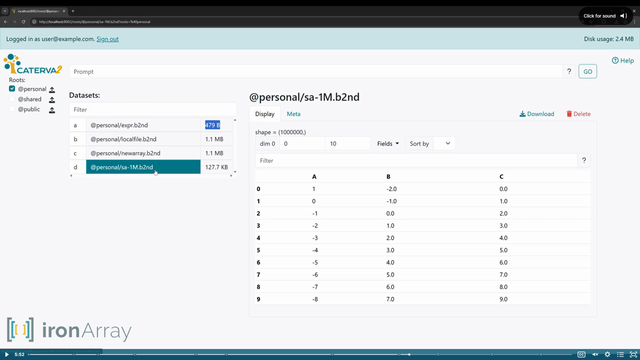640x360 pixels.
Task: Download the sa-1M.b2nd dataset
Action: (537, 114)
